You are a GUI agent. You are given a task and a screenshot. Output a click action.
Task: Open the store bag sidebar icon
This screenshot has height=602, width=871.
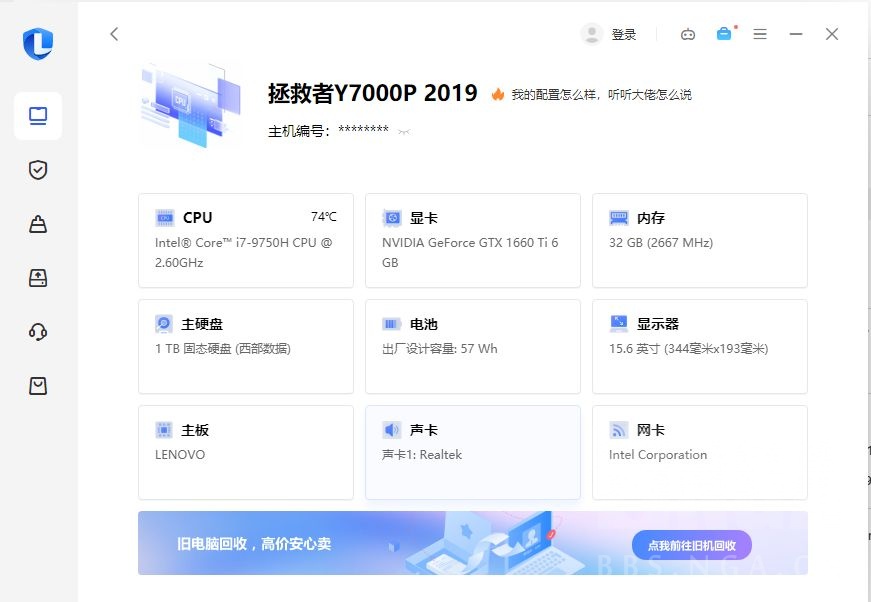pos(38,386)
